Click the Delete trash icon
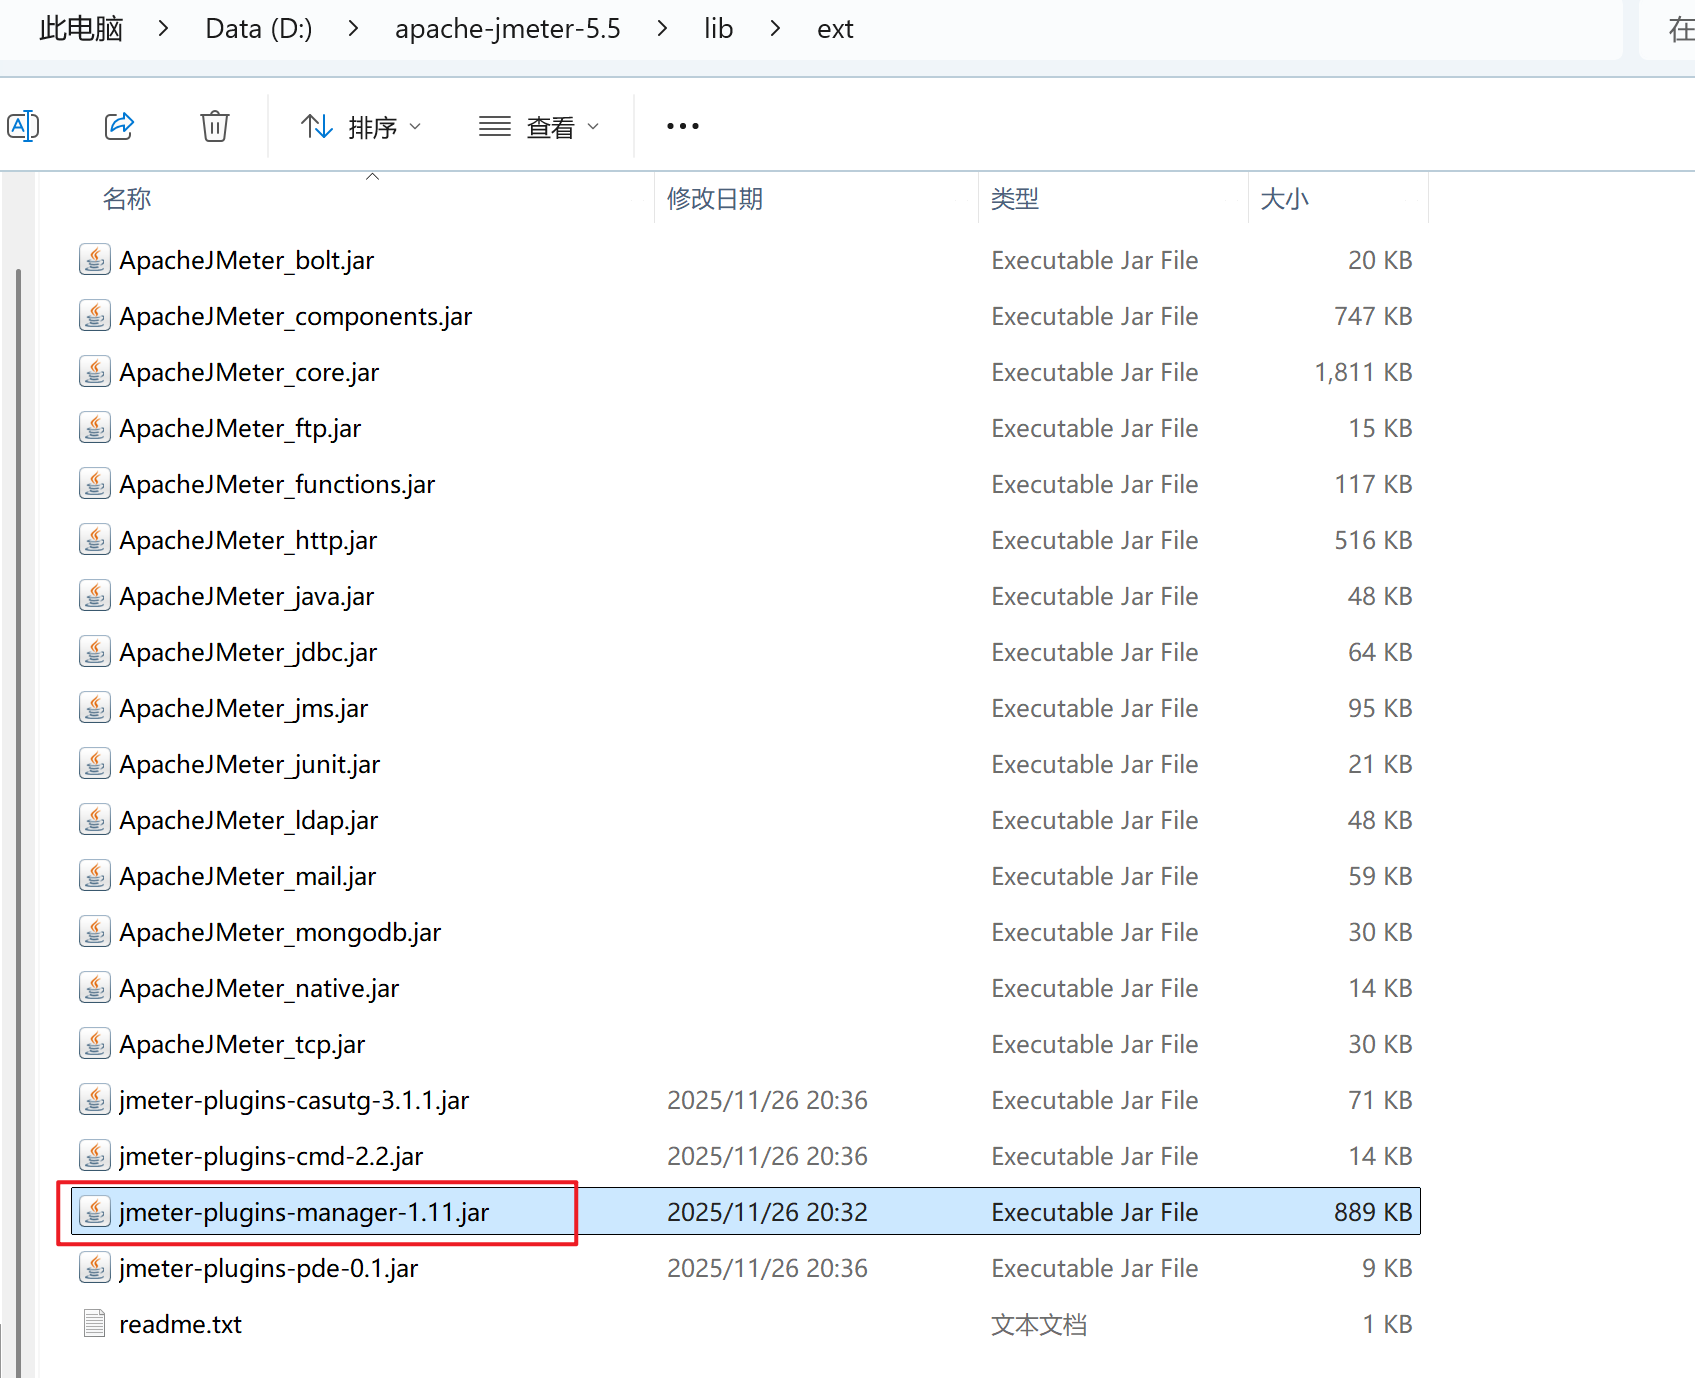The width and height of the screenshot is (1695, 1378). tap(215, 126)
